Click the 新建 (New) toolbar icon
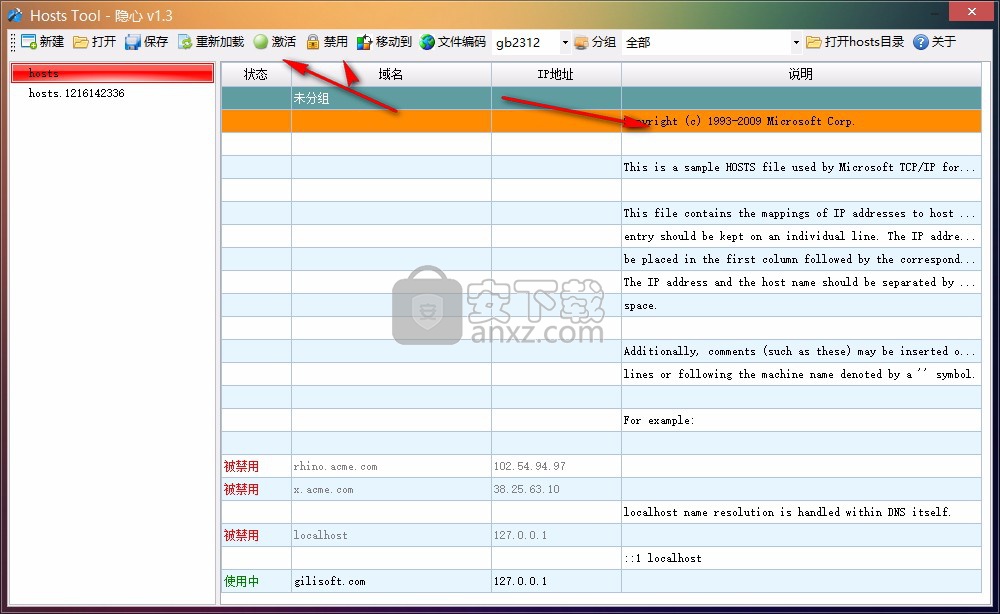The height and width of the screenshot is (614, 1000). (29, 42)
